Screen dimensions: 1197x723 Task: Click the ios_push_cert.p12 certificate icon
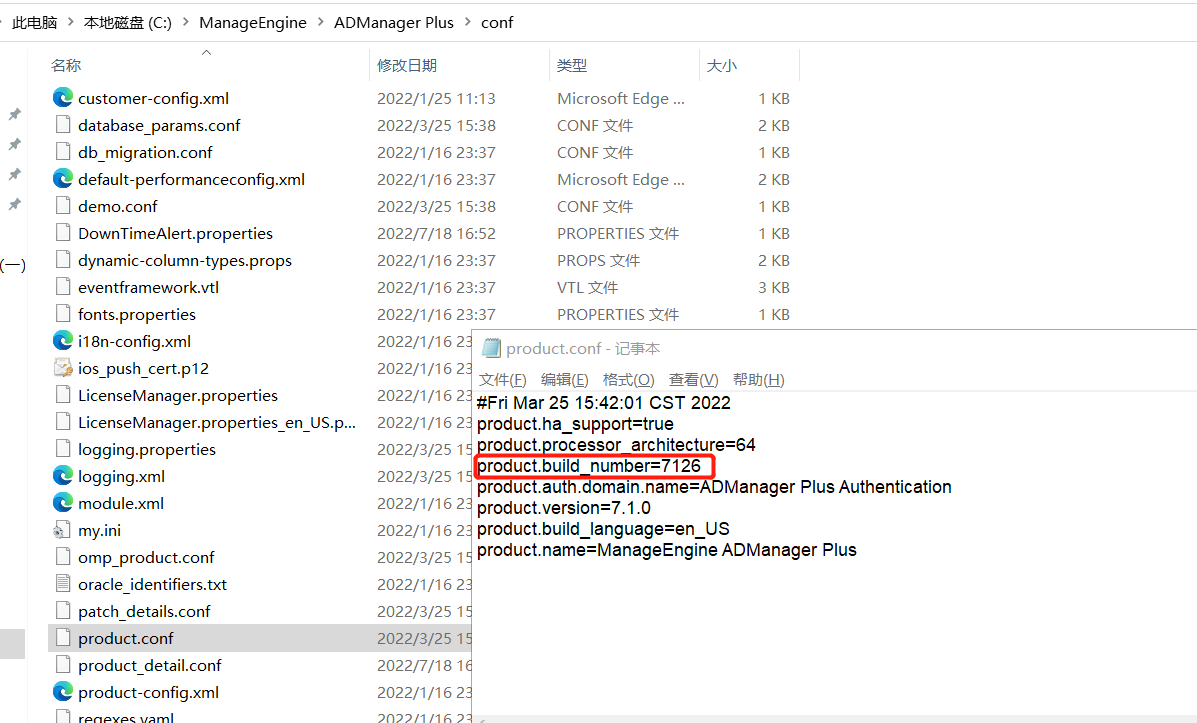pyautogui.click(x=63, y=368)
